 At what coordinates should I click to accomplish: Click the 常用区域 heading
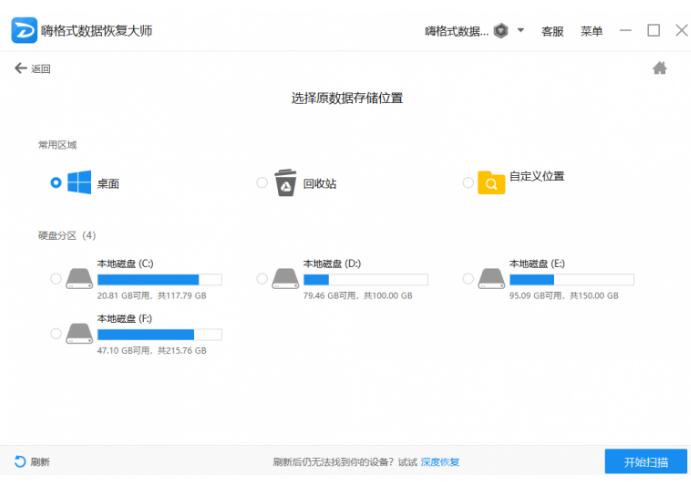(57, 145)
